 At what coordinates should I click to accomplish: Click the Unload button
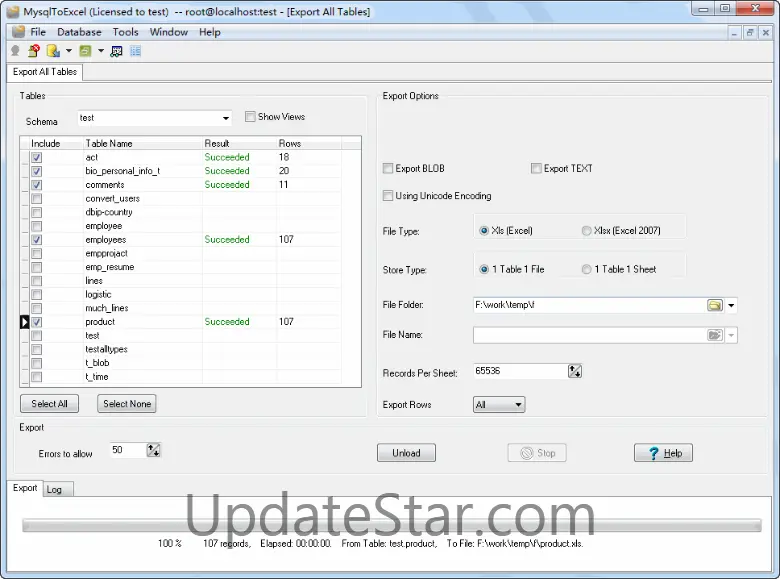pyautogui.click(x=406, y=453)
